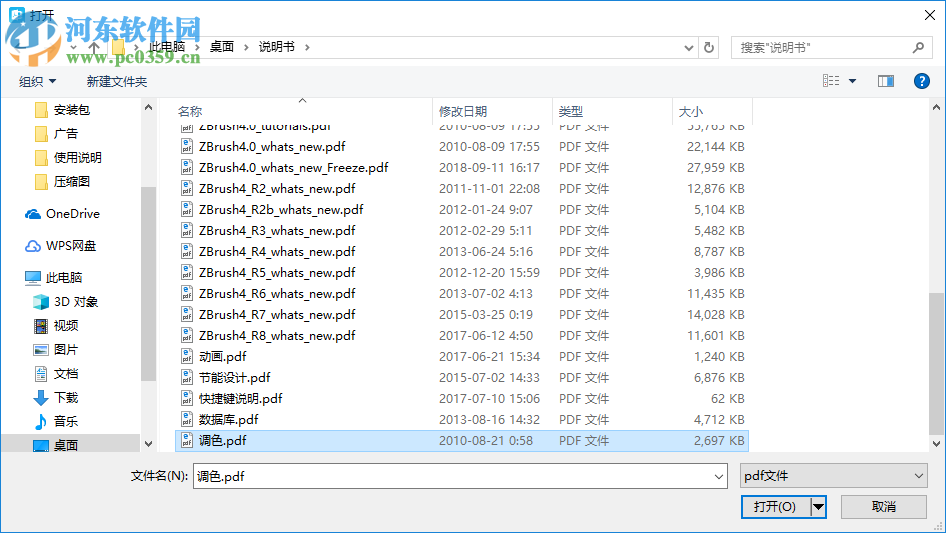The image size is (946, 533).
Task: Click PDF icon of 动画.pdf
Action: [x=187, y=357]
